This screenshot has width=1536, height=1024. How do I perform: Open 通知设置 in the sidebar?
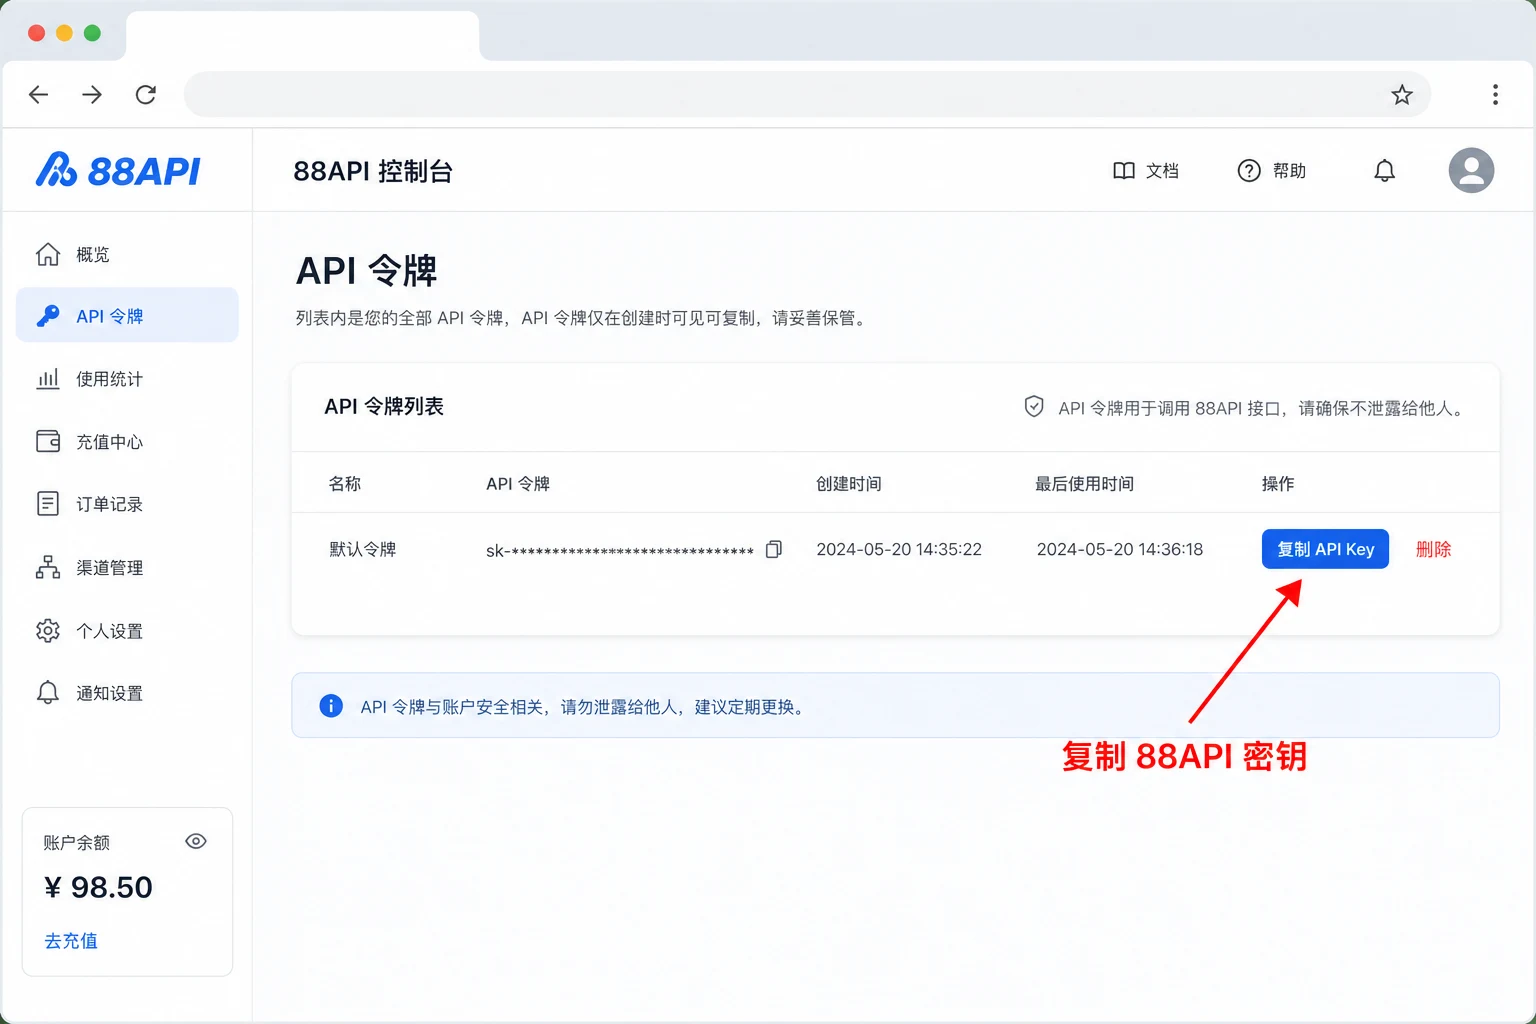coord(127,693)
